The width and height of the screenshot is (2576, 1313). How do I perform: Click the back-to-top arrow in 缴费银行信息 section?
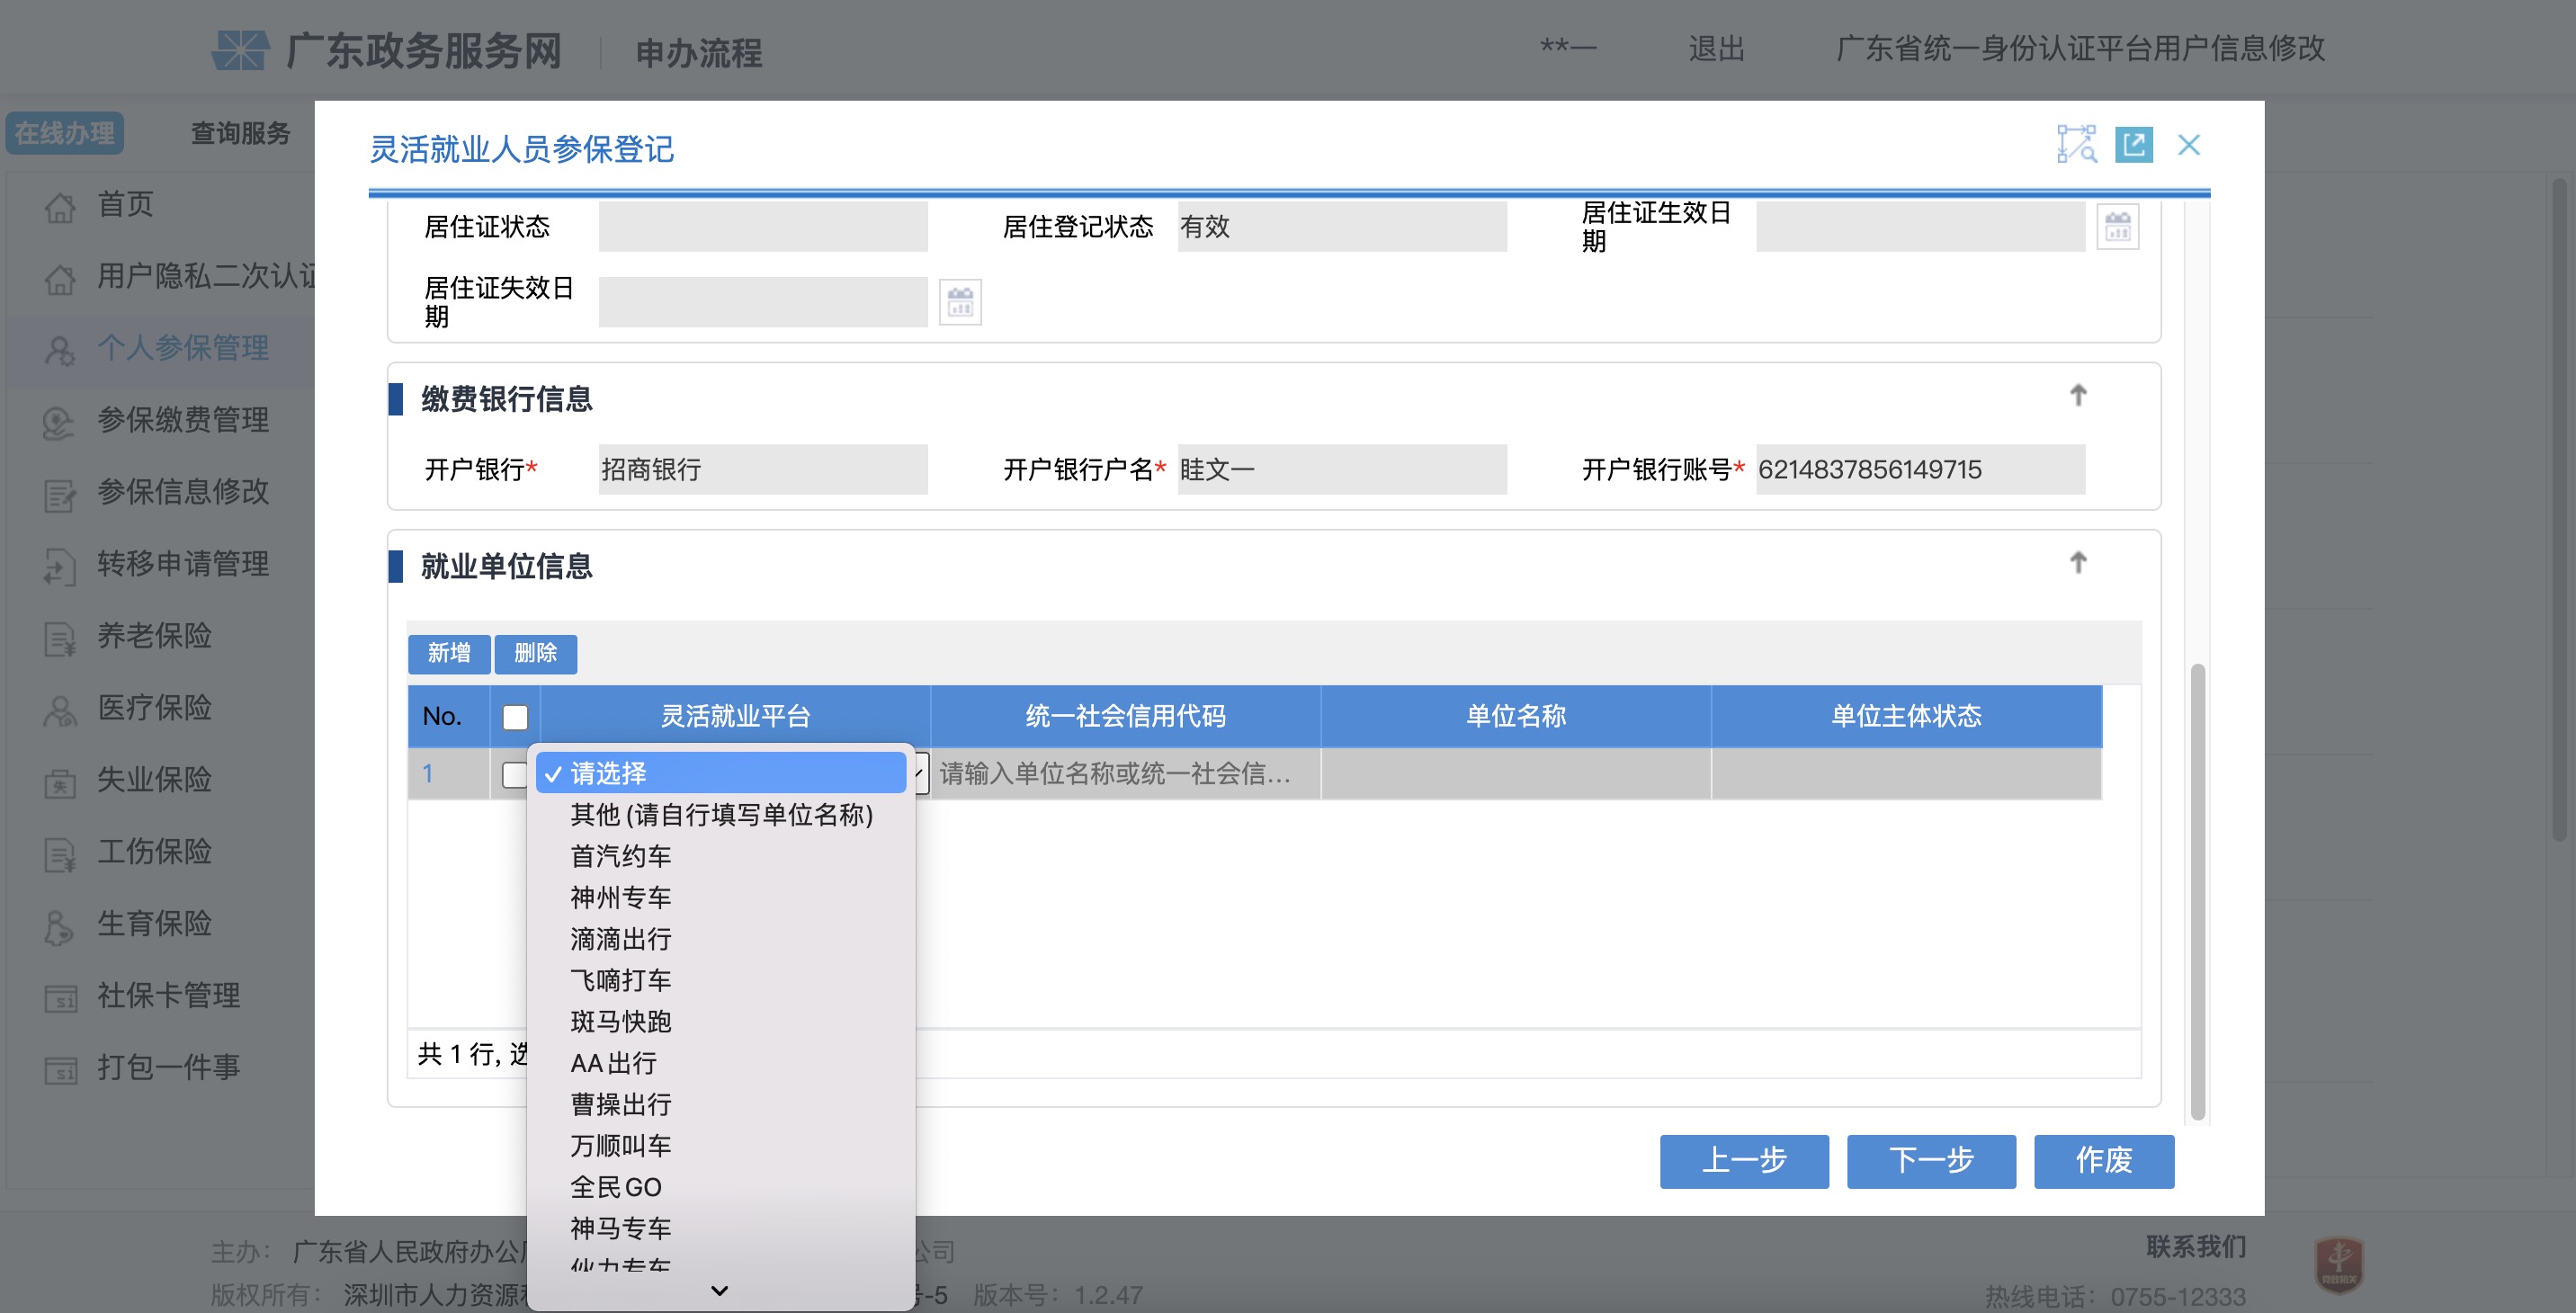(2078, 394)
